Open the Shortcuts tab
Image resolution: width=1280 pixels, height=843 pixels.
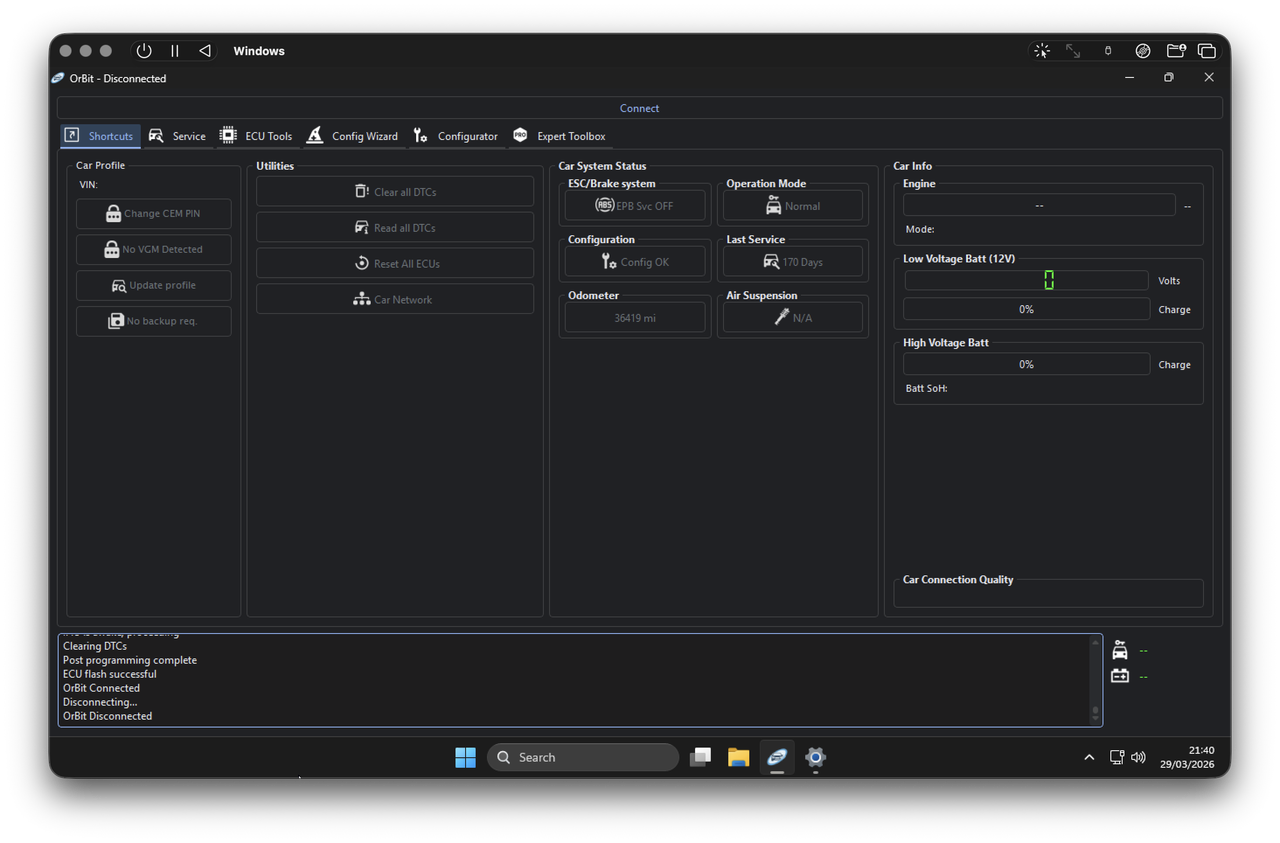point(100,136)
